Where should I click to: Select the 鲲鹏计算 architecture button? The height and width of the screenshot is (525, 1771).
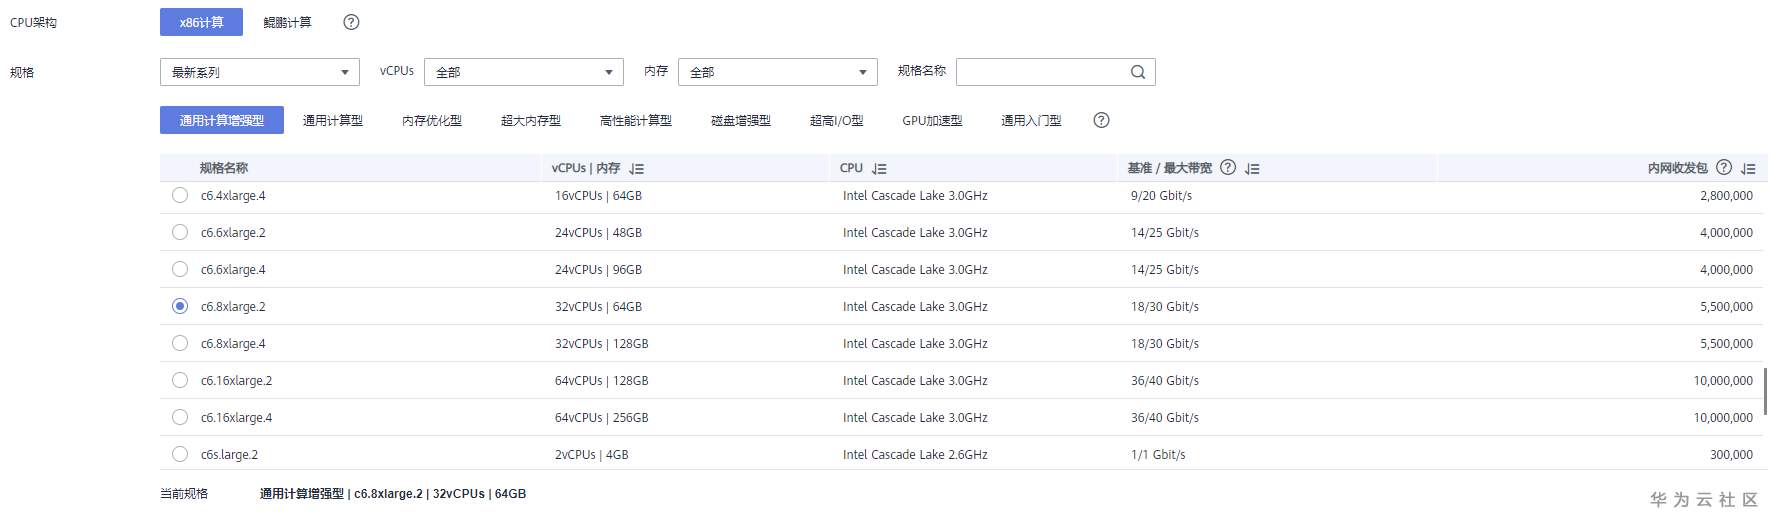pos(287,22)
